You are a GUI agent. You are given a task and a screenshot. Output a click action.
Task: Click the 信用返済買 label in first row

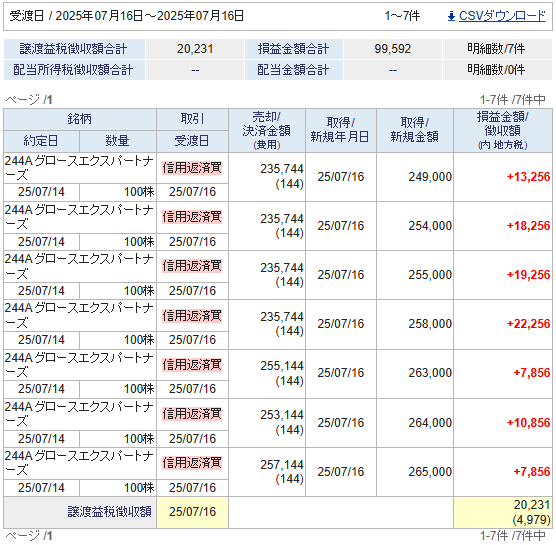pyautogui.click(x=192, y=168)
